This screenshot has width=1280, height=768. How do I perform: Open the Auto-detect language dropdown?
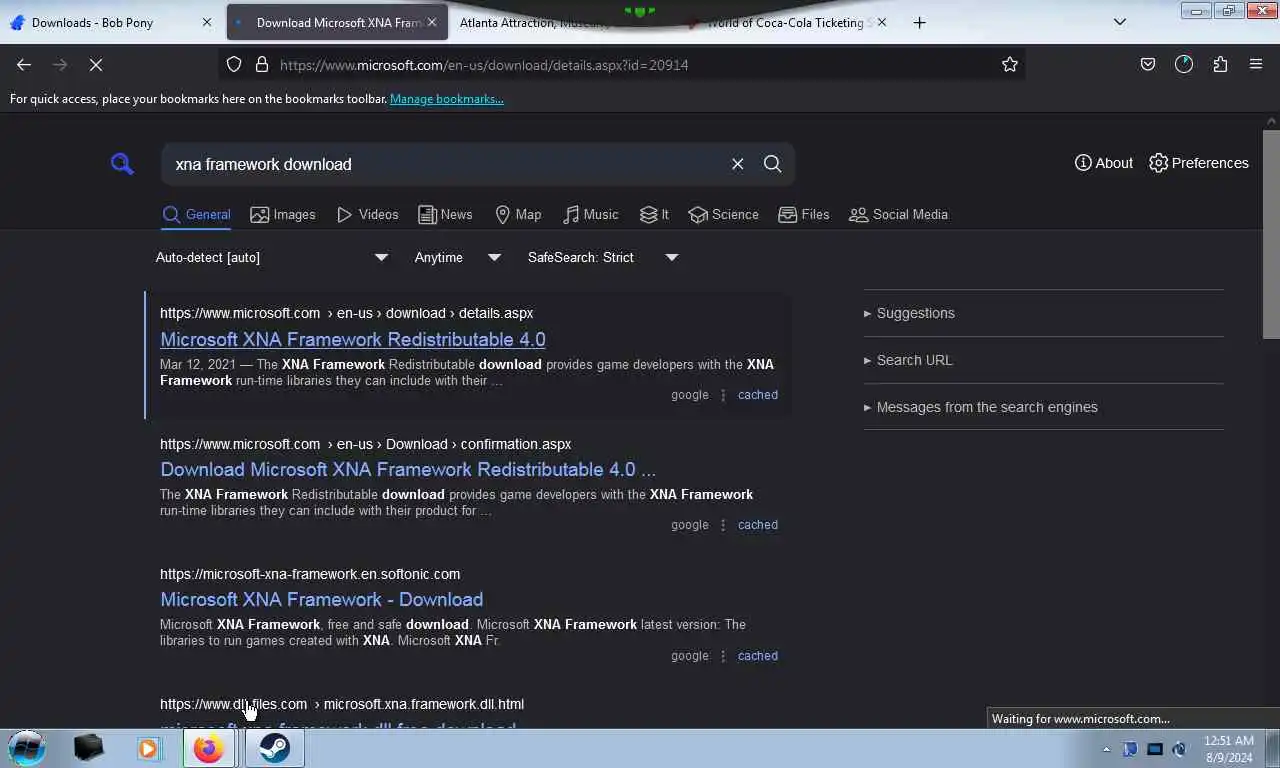click(272, 257)
